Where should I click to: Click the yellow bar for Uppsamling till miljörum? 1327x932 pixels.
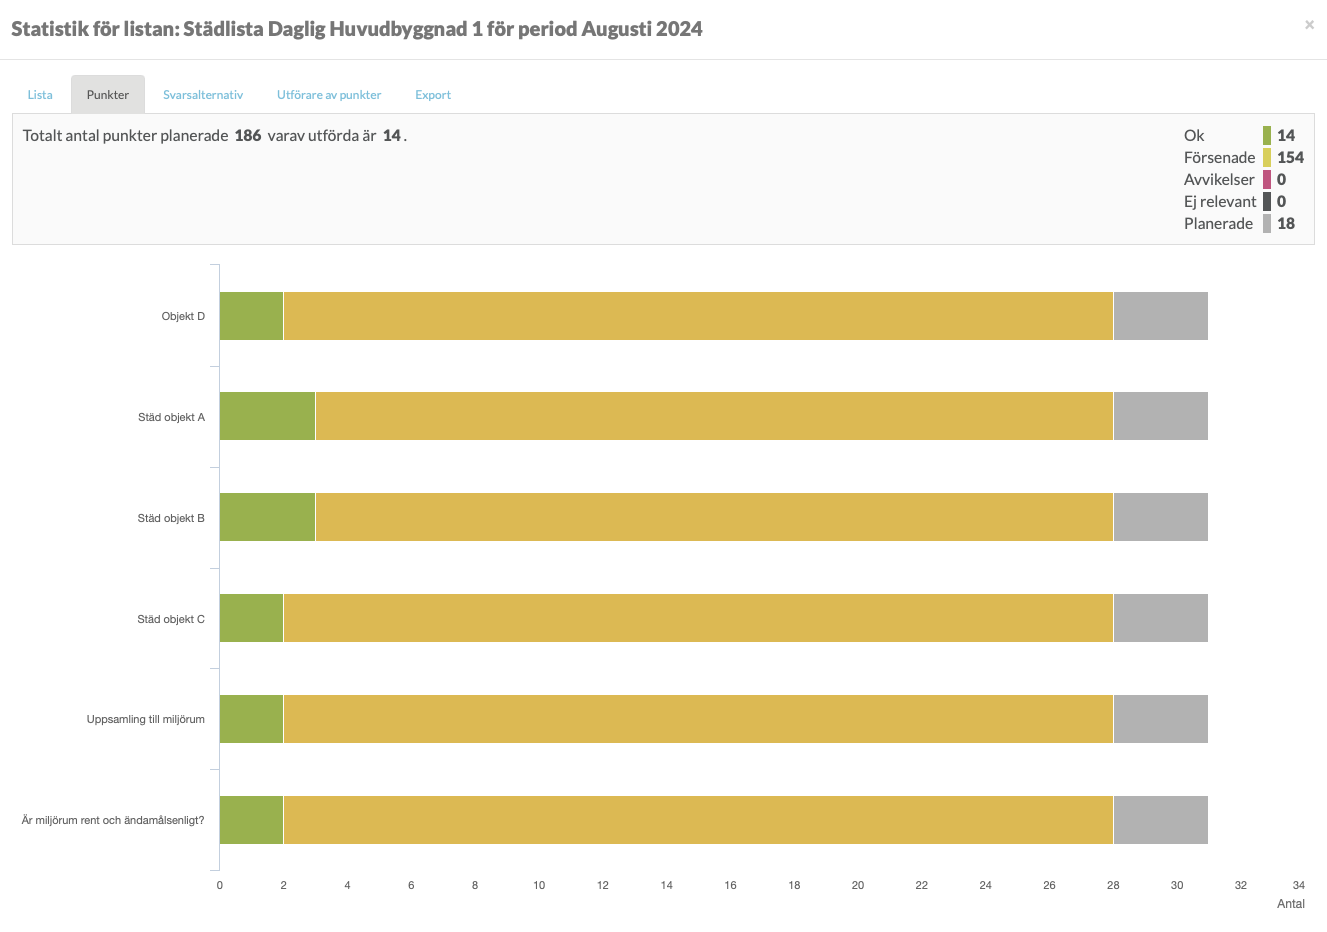click(x=698, y=719)
